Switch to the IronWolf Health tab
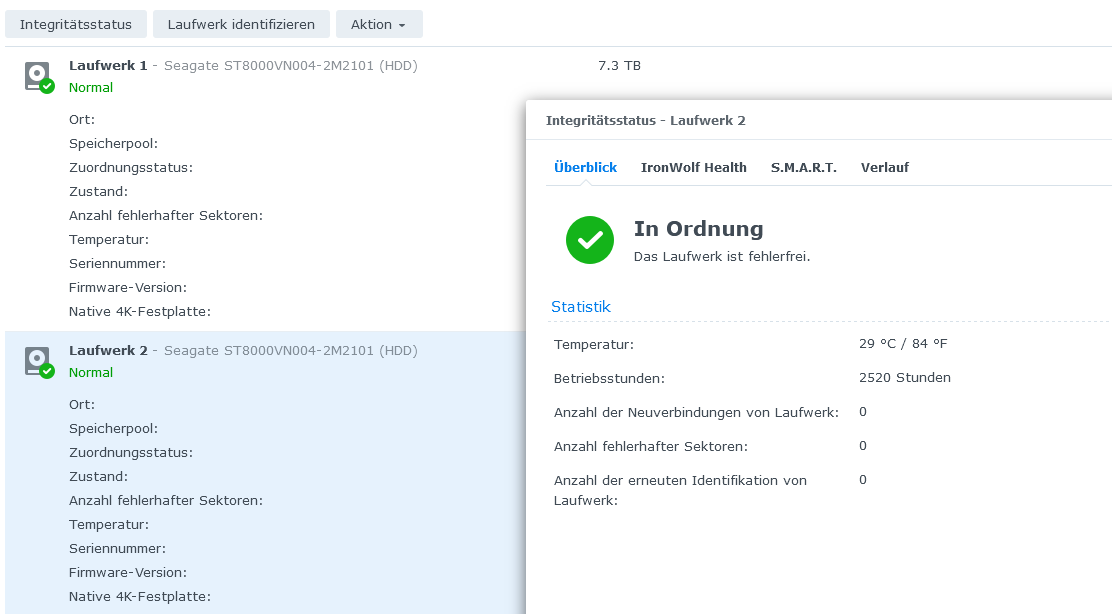Image resolution: width=1112 pixels, height=614 pixels. [x=694, y=167]
